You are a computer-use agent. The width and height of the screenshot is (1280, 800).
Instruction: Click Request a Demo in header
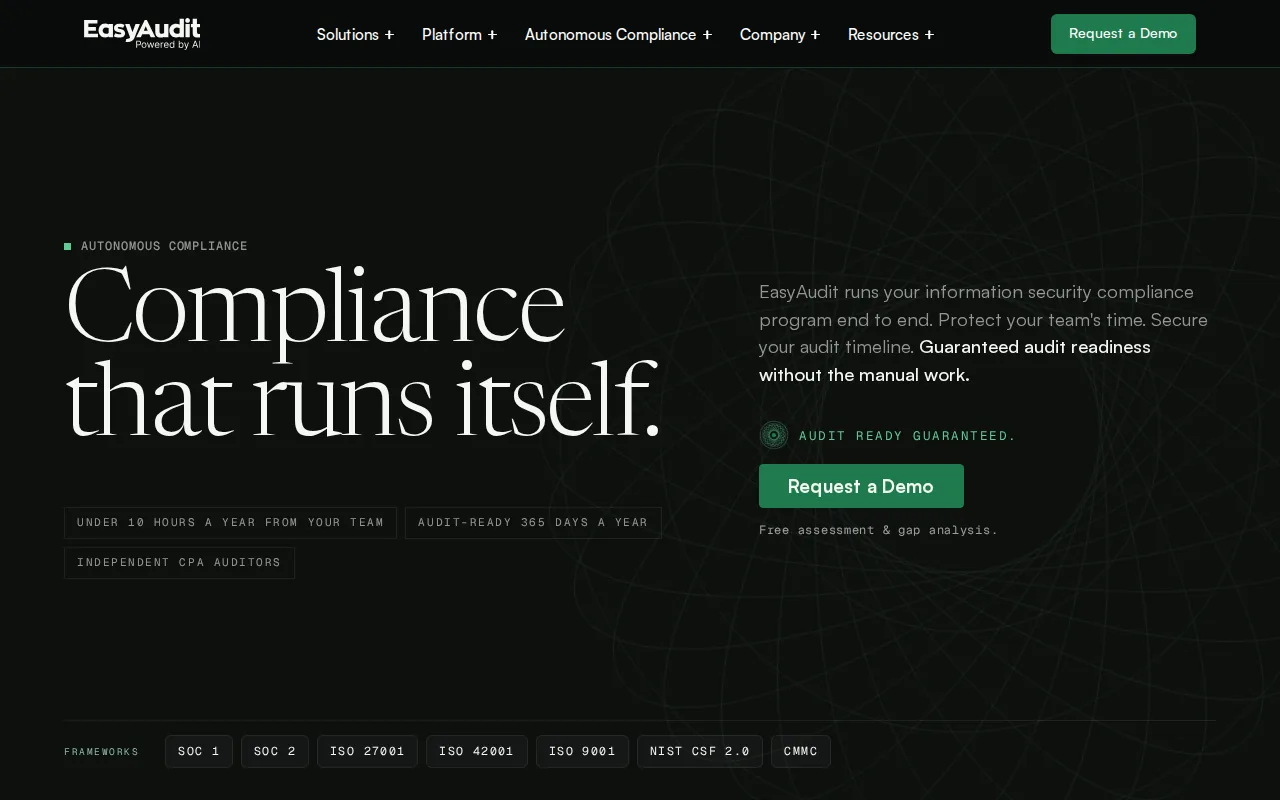(1123, 34)
